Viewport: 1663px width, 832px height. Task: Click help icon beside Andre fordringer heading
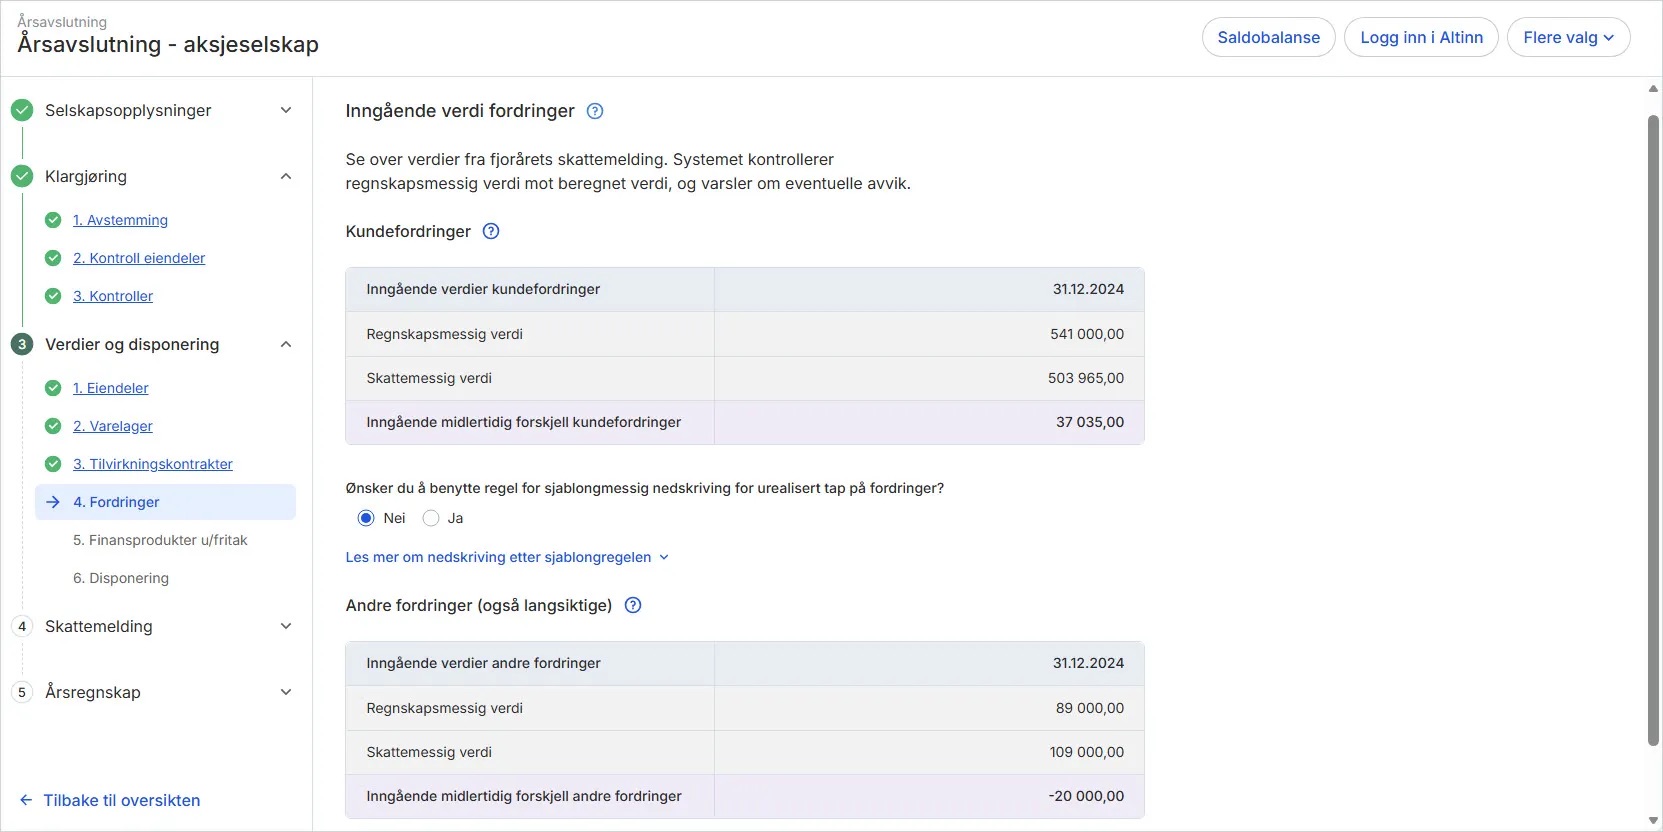[x=633, y=605]
